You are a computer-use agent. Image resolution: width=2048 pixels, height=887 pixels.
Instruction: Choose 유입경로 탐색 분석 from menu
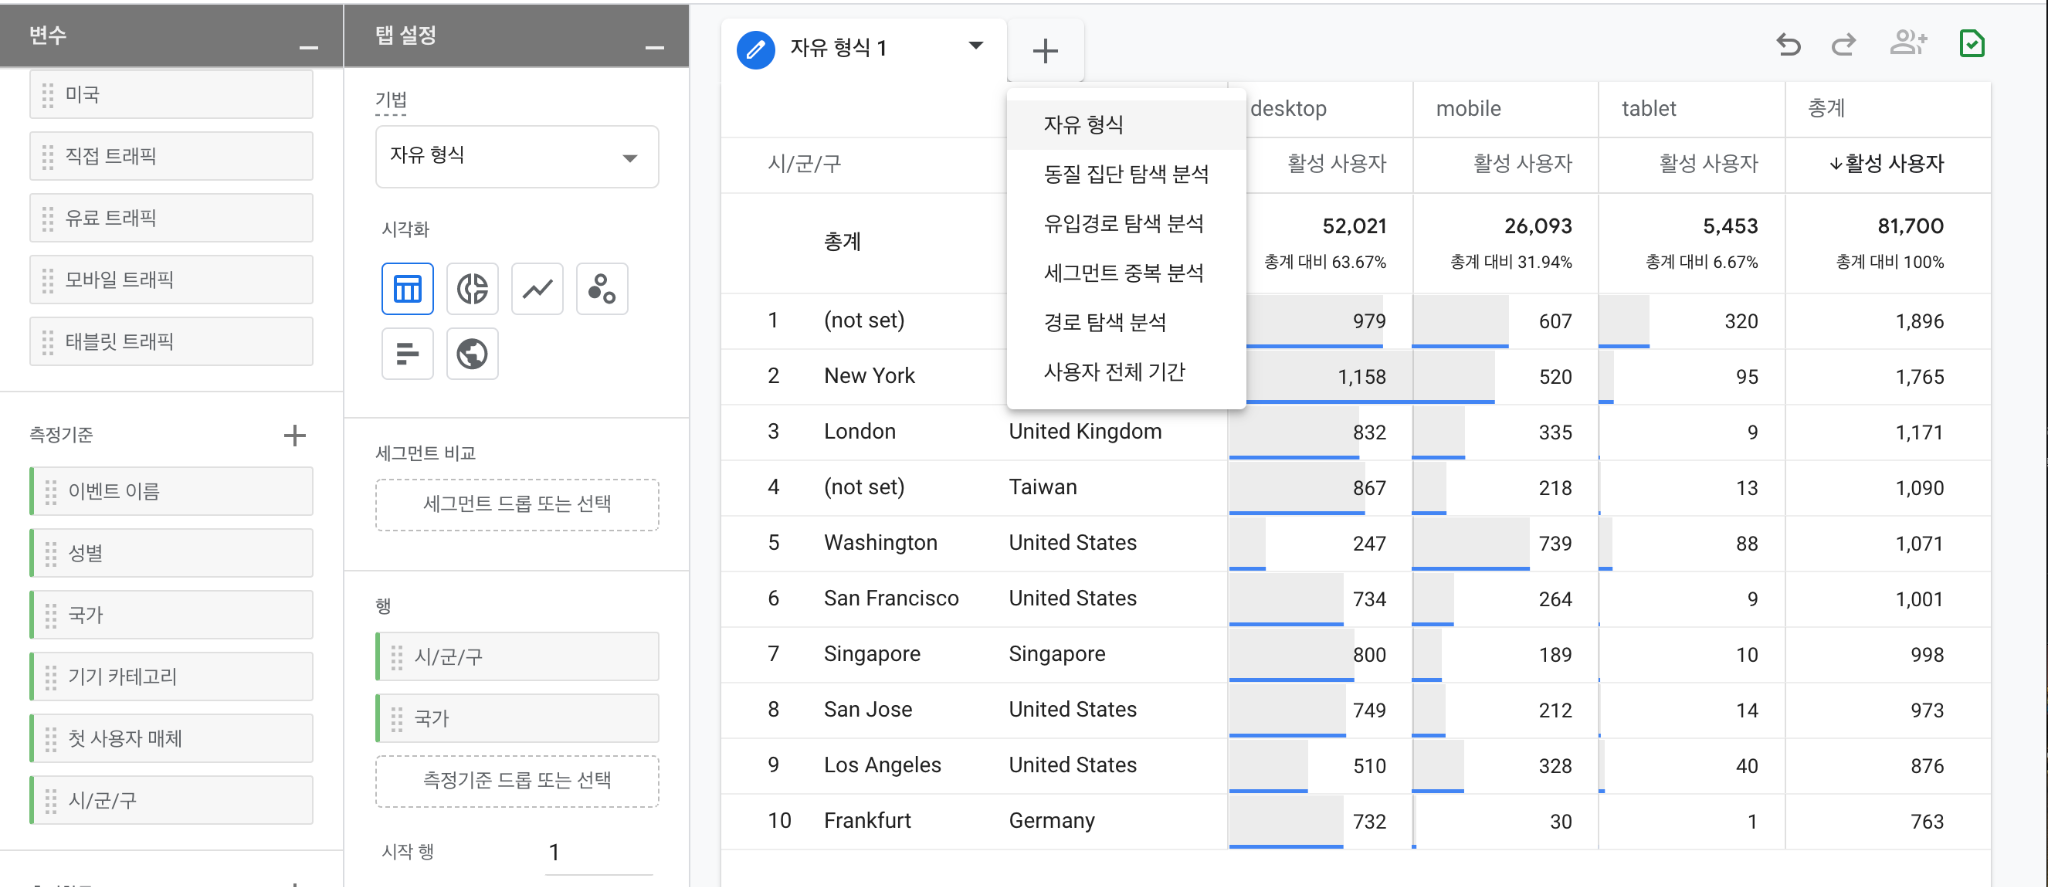(1123, 224)
